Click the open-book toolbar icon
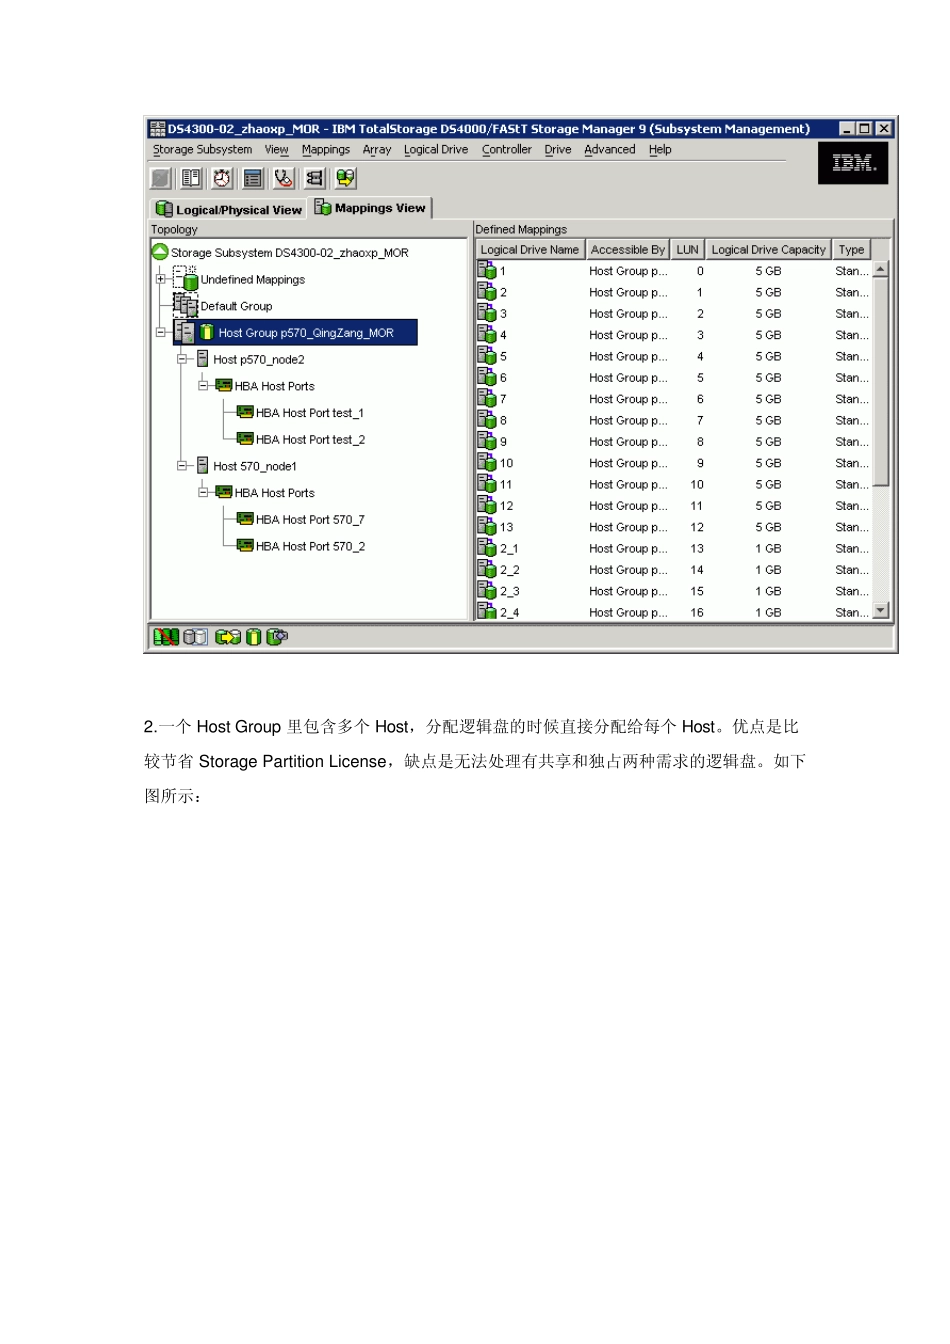This screenshot has height=1344, width=950. [x=191, y=178]
